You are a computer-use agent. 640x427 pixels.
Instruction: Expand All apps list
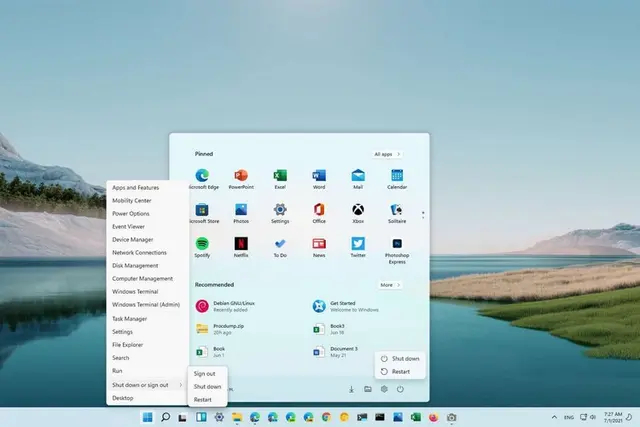point(387,154)
